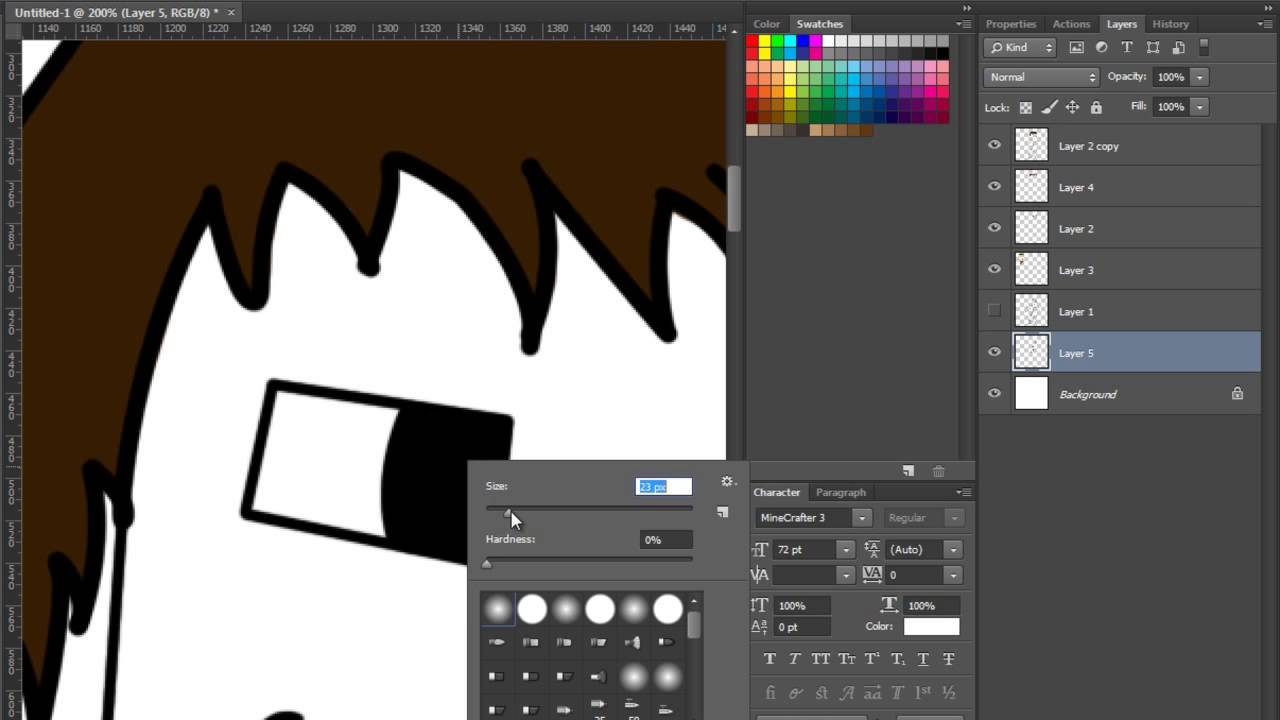Enable OpenType fractions icon

coord(949,693)
